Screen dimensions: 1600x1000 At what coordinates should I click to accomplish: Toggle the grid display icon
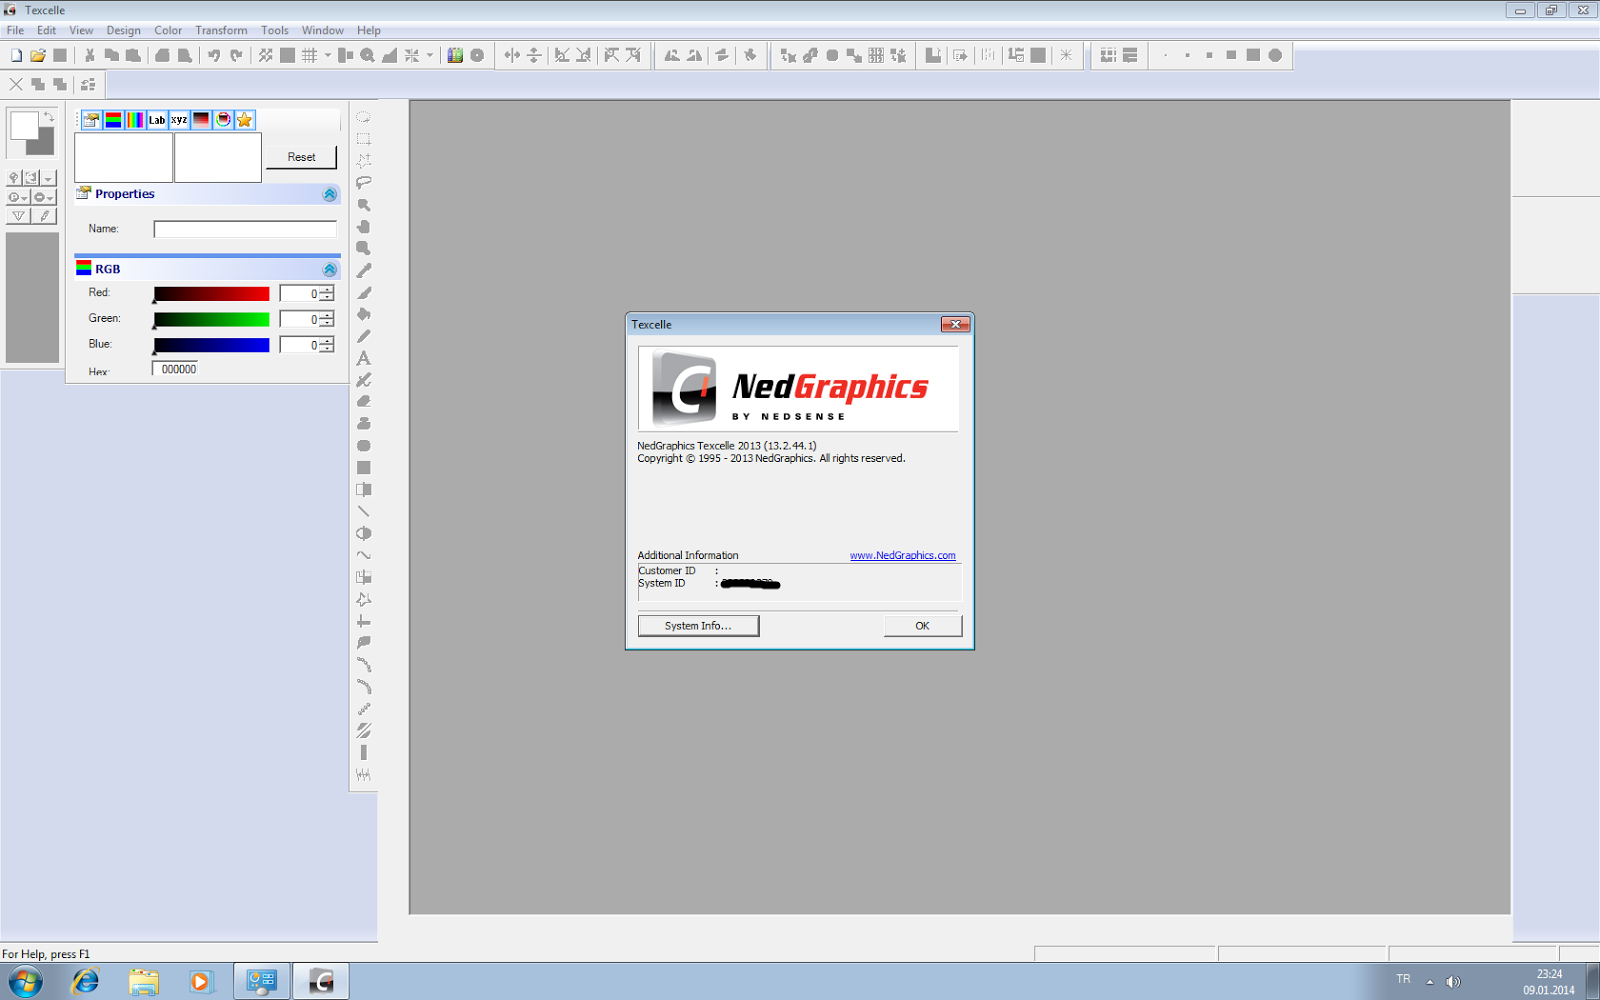click(x=310, y=55)
